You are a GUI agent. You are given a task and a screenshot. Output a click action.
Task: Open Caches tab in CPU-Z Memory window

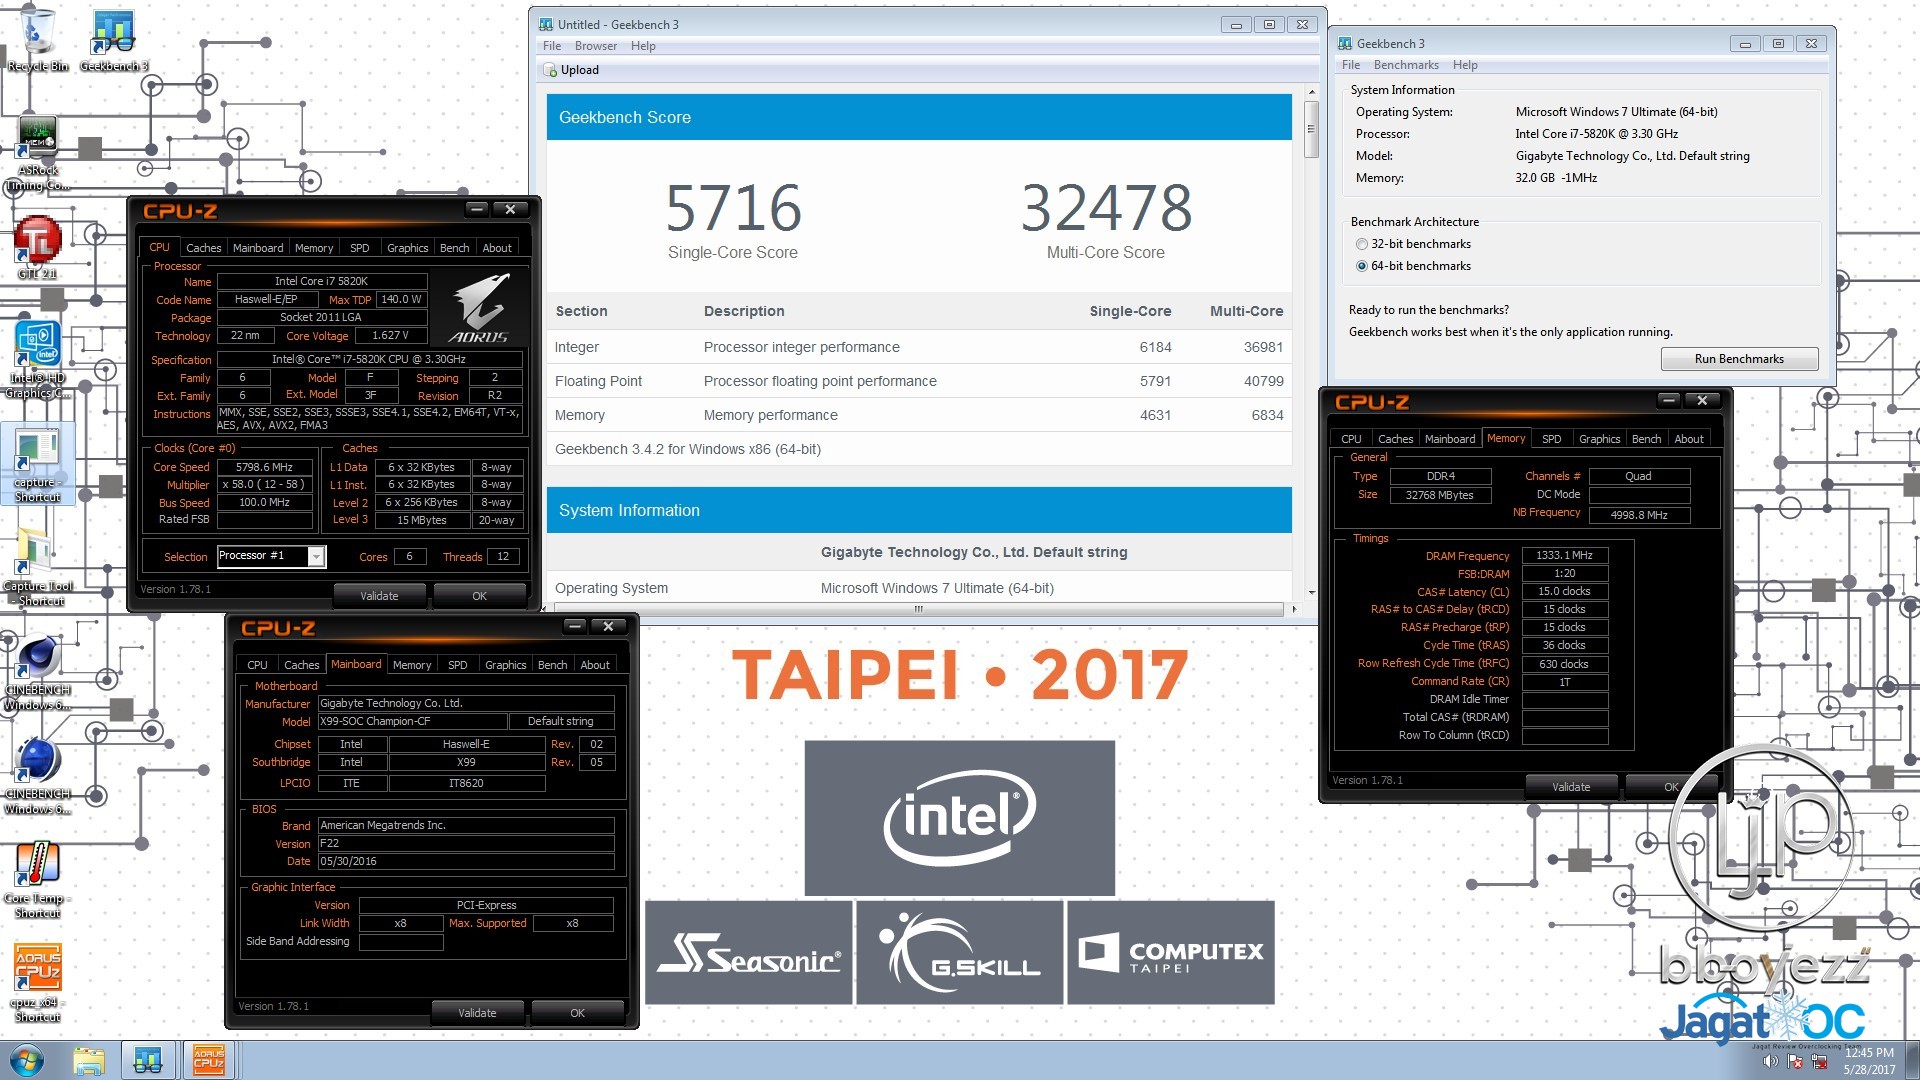click(1396, 439)
